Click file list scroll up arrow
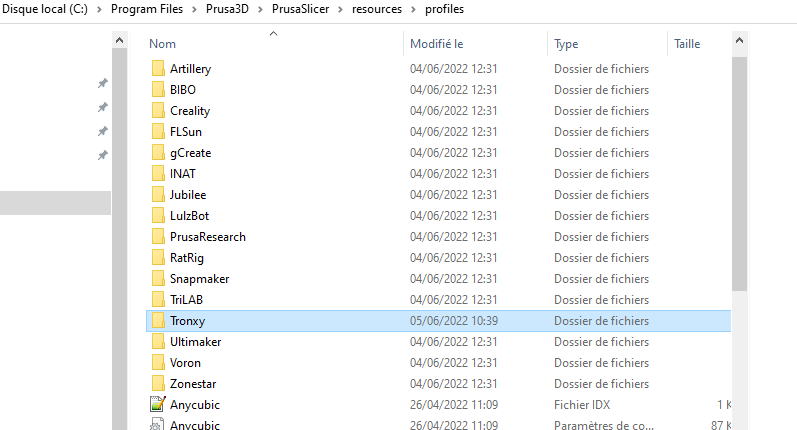This screenshot has height=430, width=797. (x=740, y=40)
